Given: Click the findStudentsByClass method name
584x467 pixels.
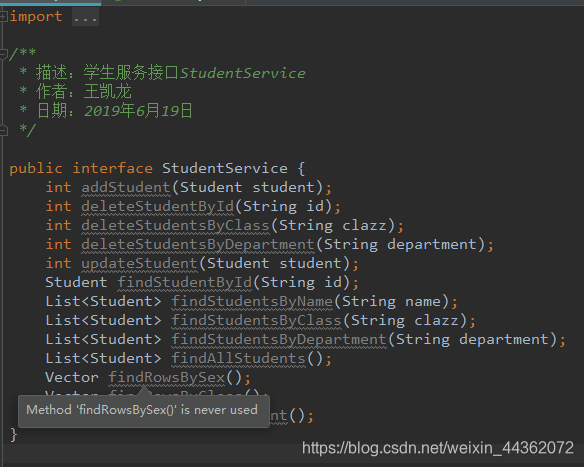Looking at the screenshot, I should pyautogui.click(x=257, y=321).
